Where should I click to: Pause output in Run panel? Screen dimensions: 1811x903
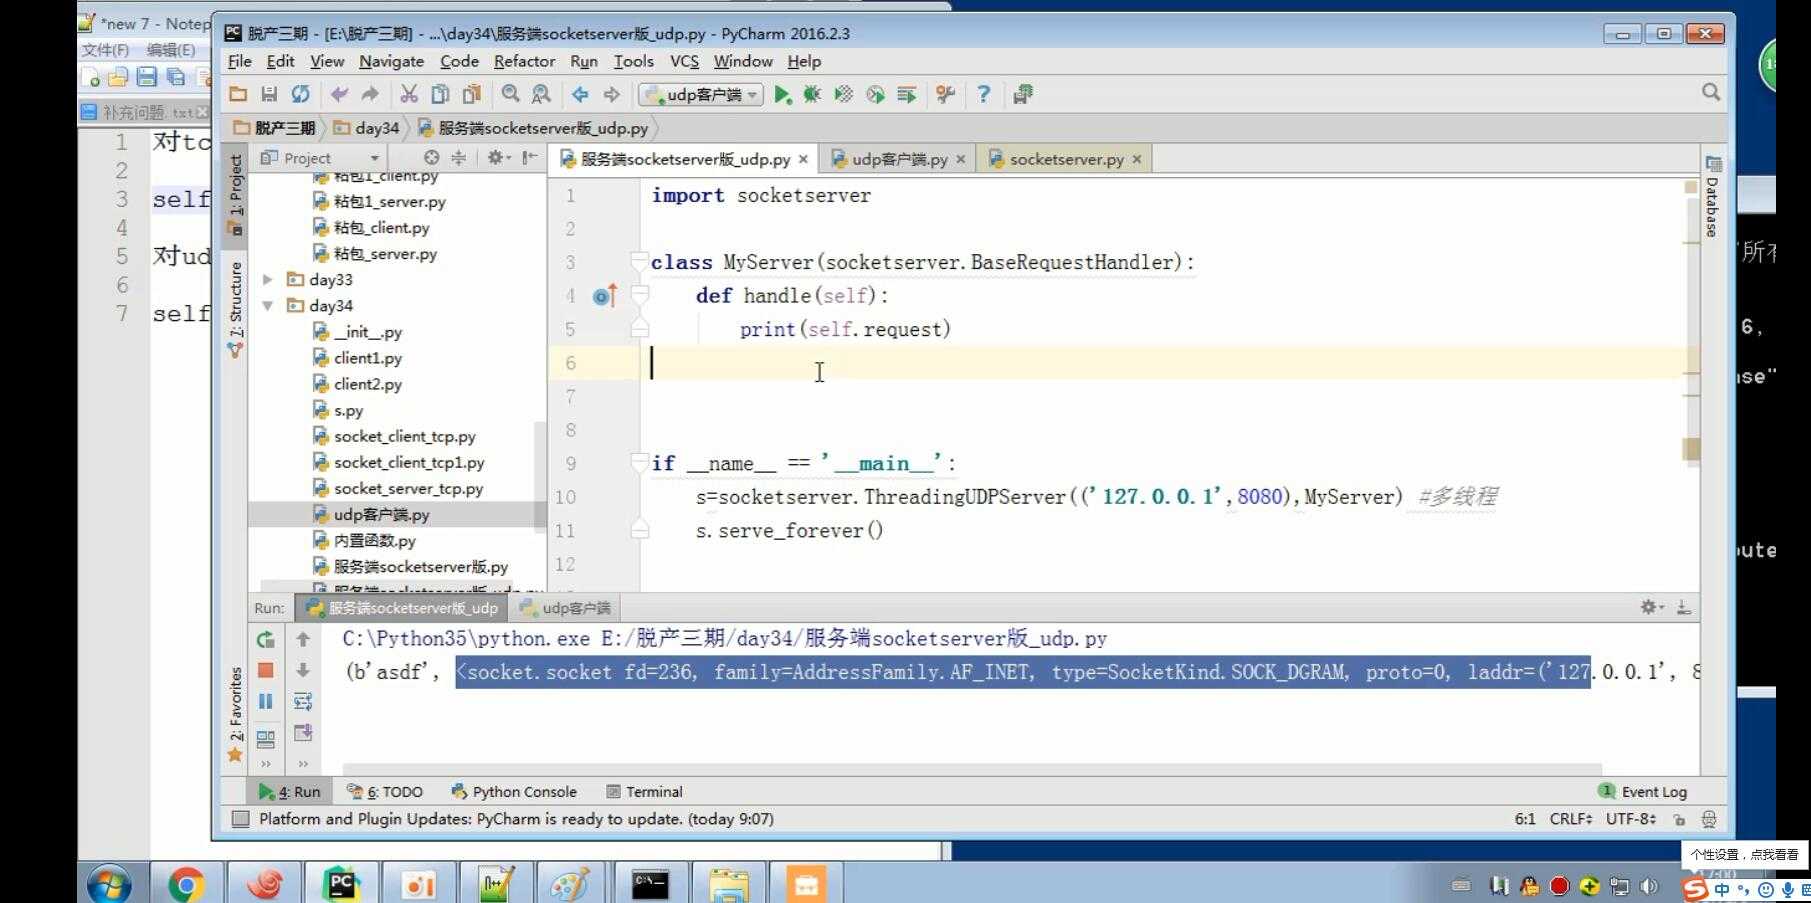266,701
